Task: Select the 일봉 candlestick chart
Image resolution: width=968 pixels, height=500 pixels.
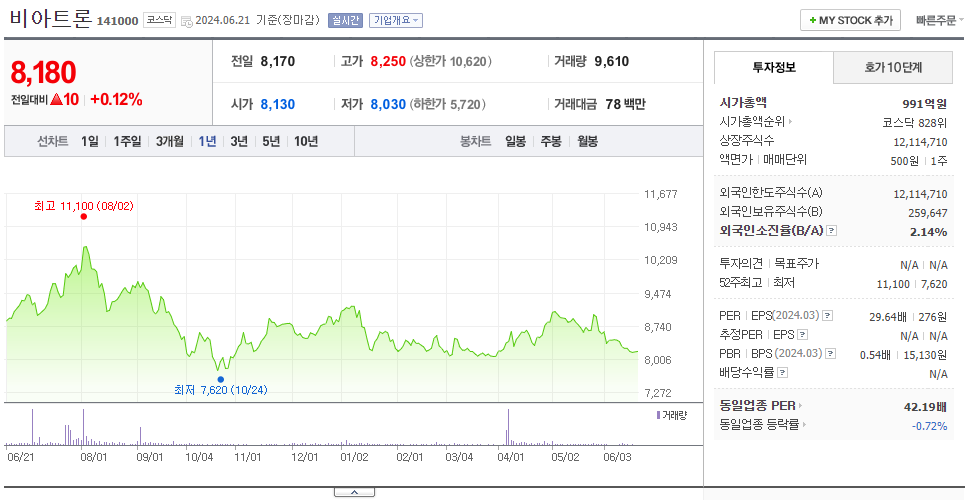Action: (515, 141)
